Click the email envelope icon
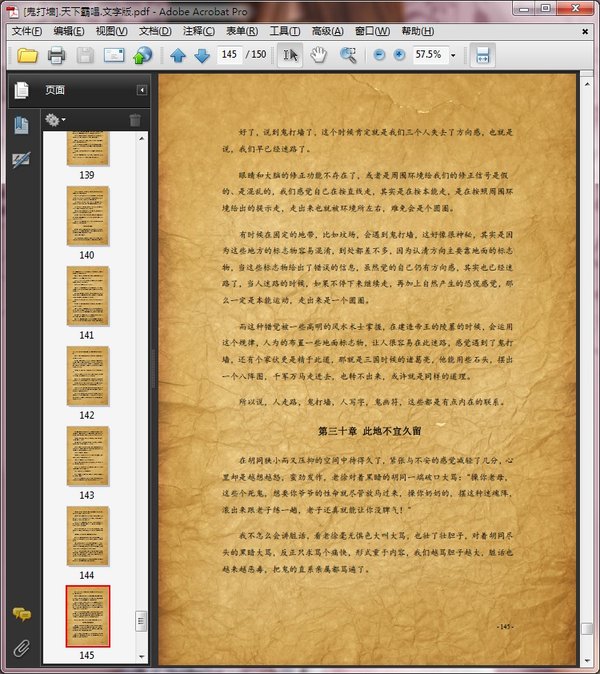600x674 pixels. coord(114,55)
